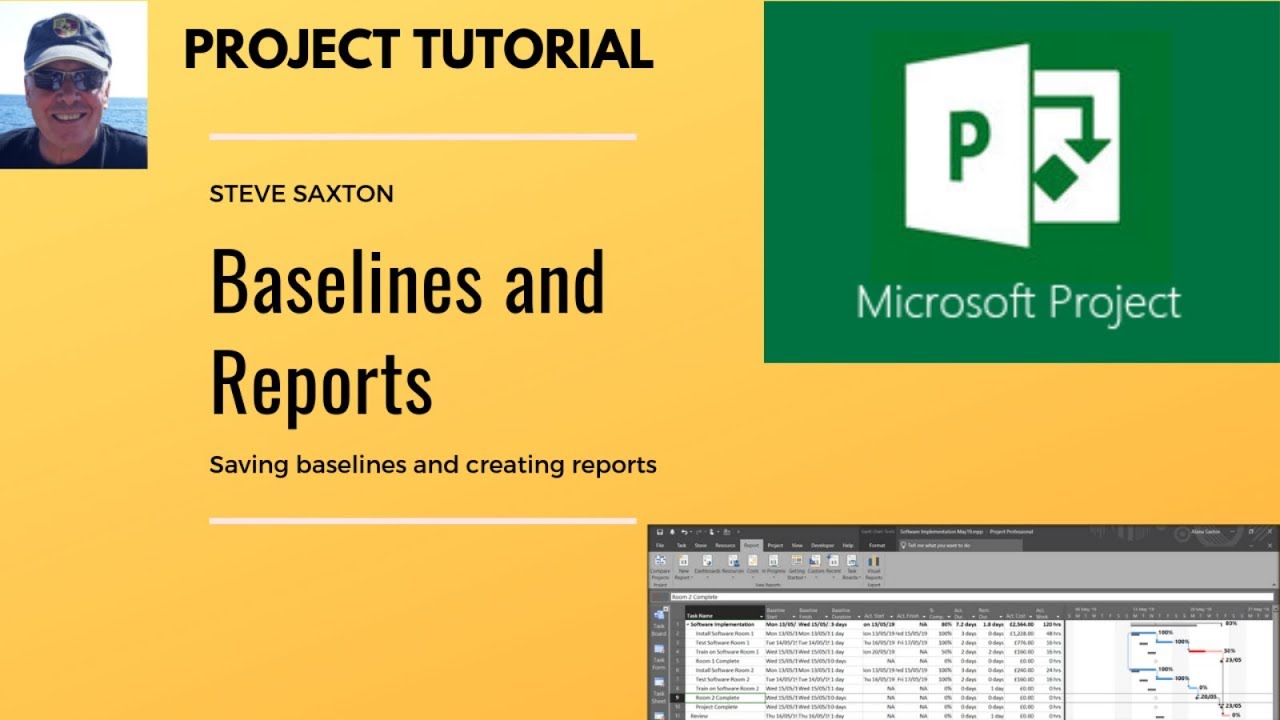The width and height of the screenshot is (1280, 720).
Task: Open the Baseline Duration column dropdown
Action: click(x=859, y=617)
